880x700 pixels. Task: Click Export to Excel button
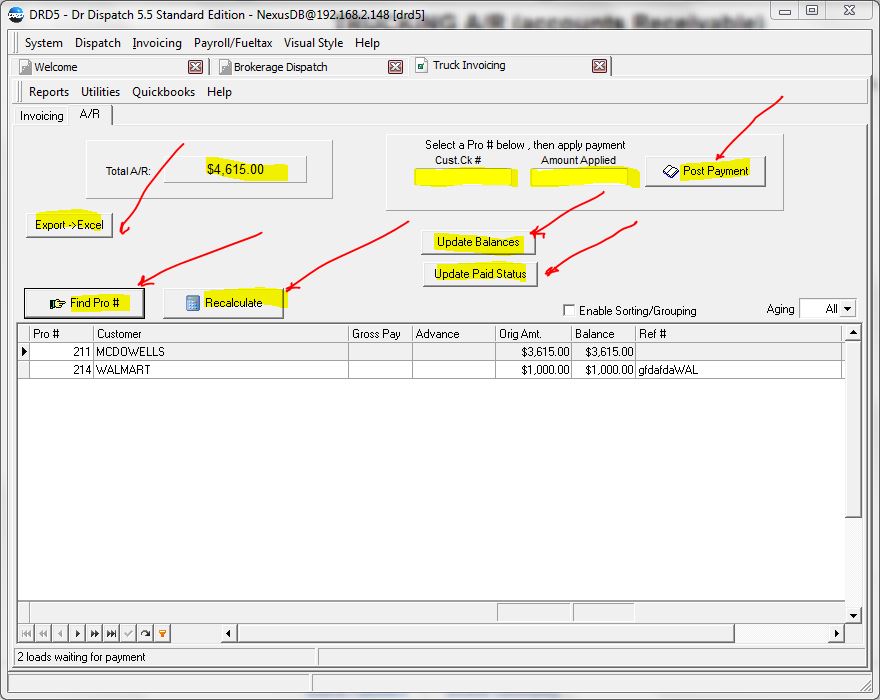[x=69, y=224]
